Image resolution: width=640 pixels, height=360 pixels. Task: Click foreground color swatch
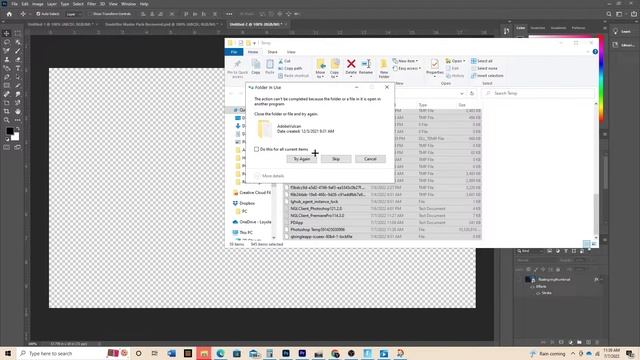[x=10, y=131]
